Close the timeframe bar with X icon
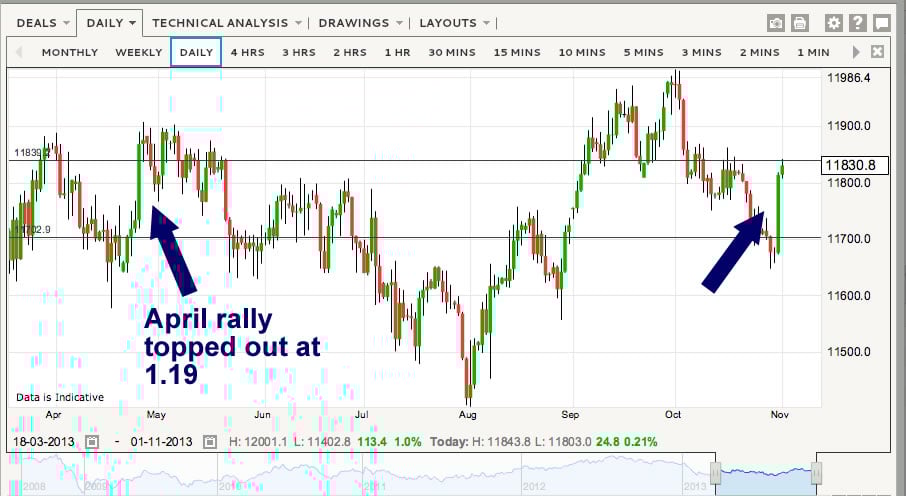906x496 pixels. (878, 52)
